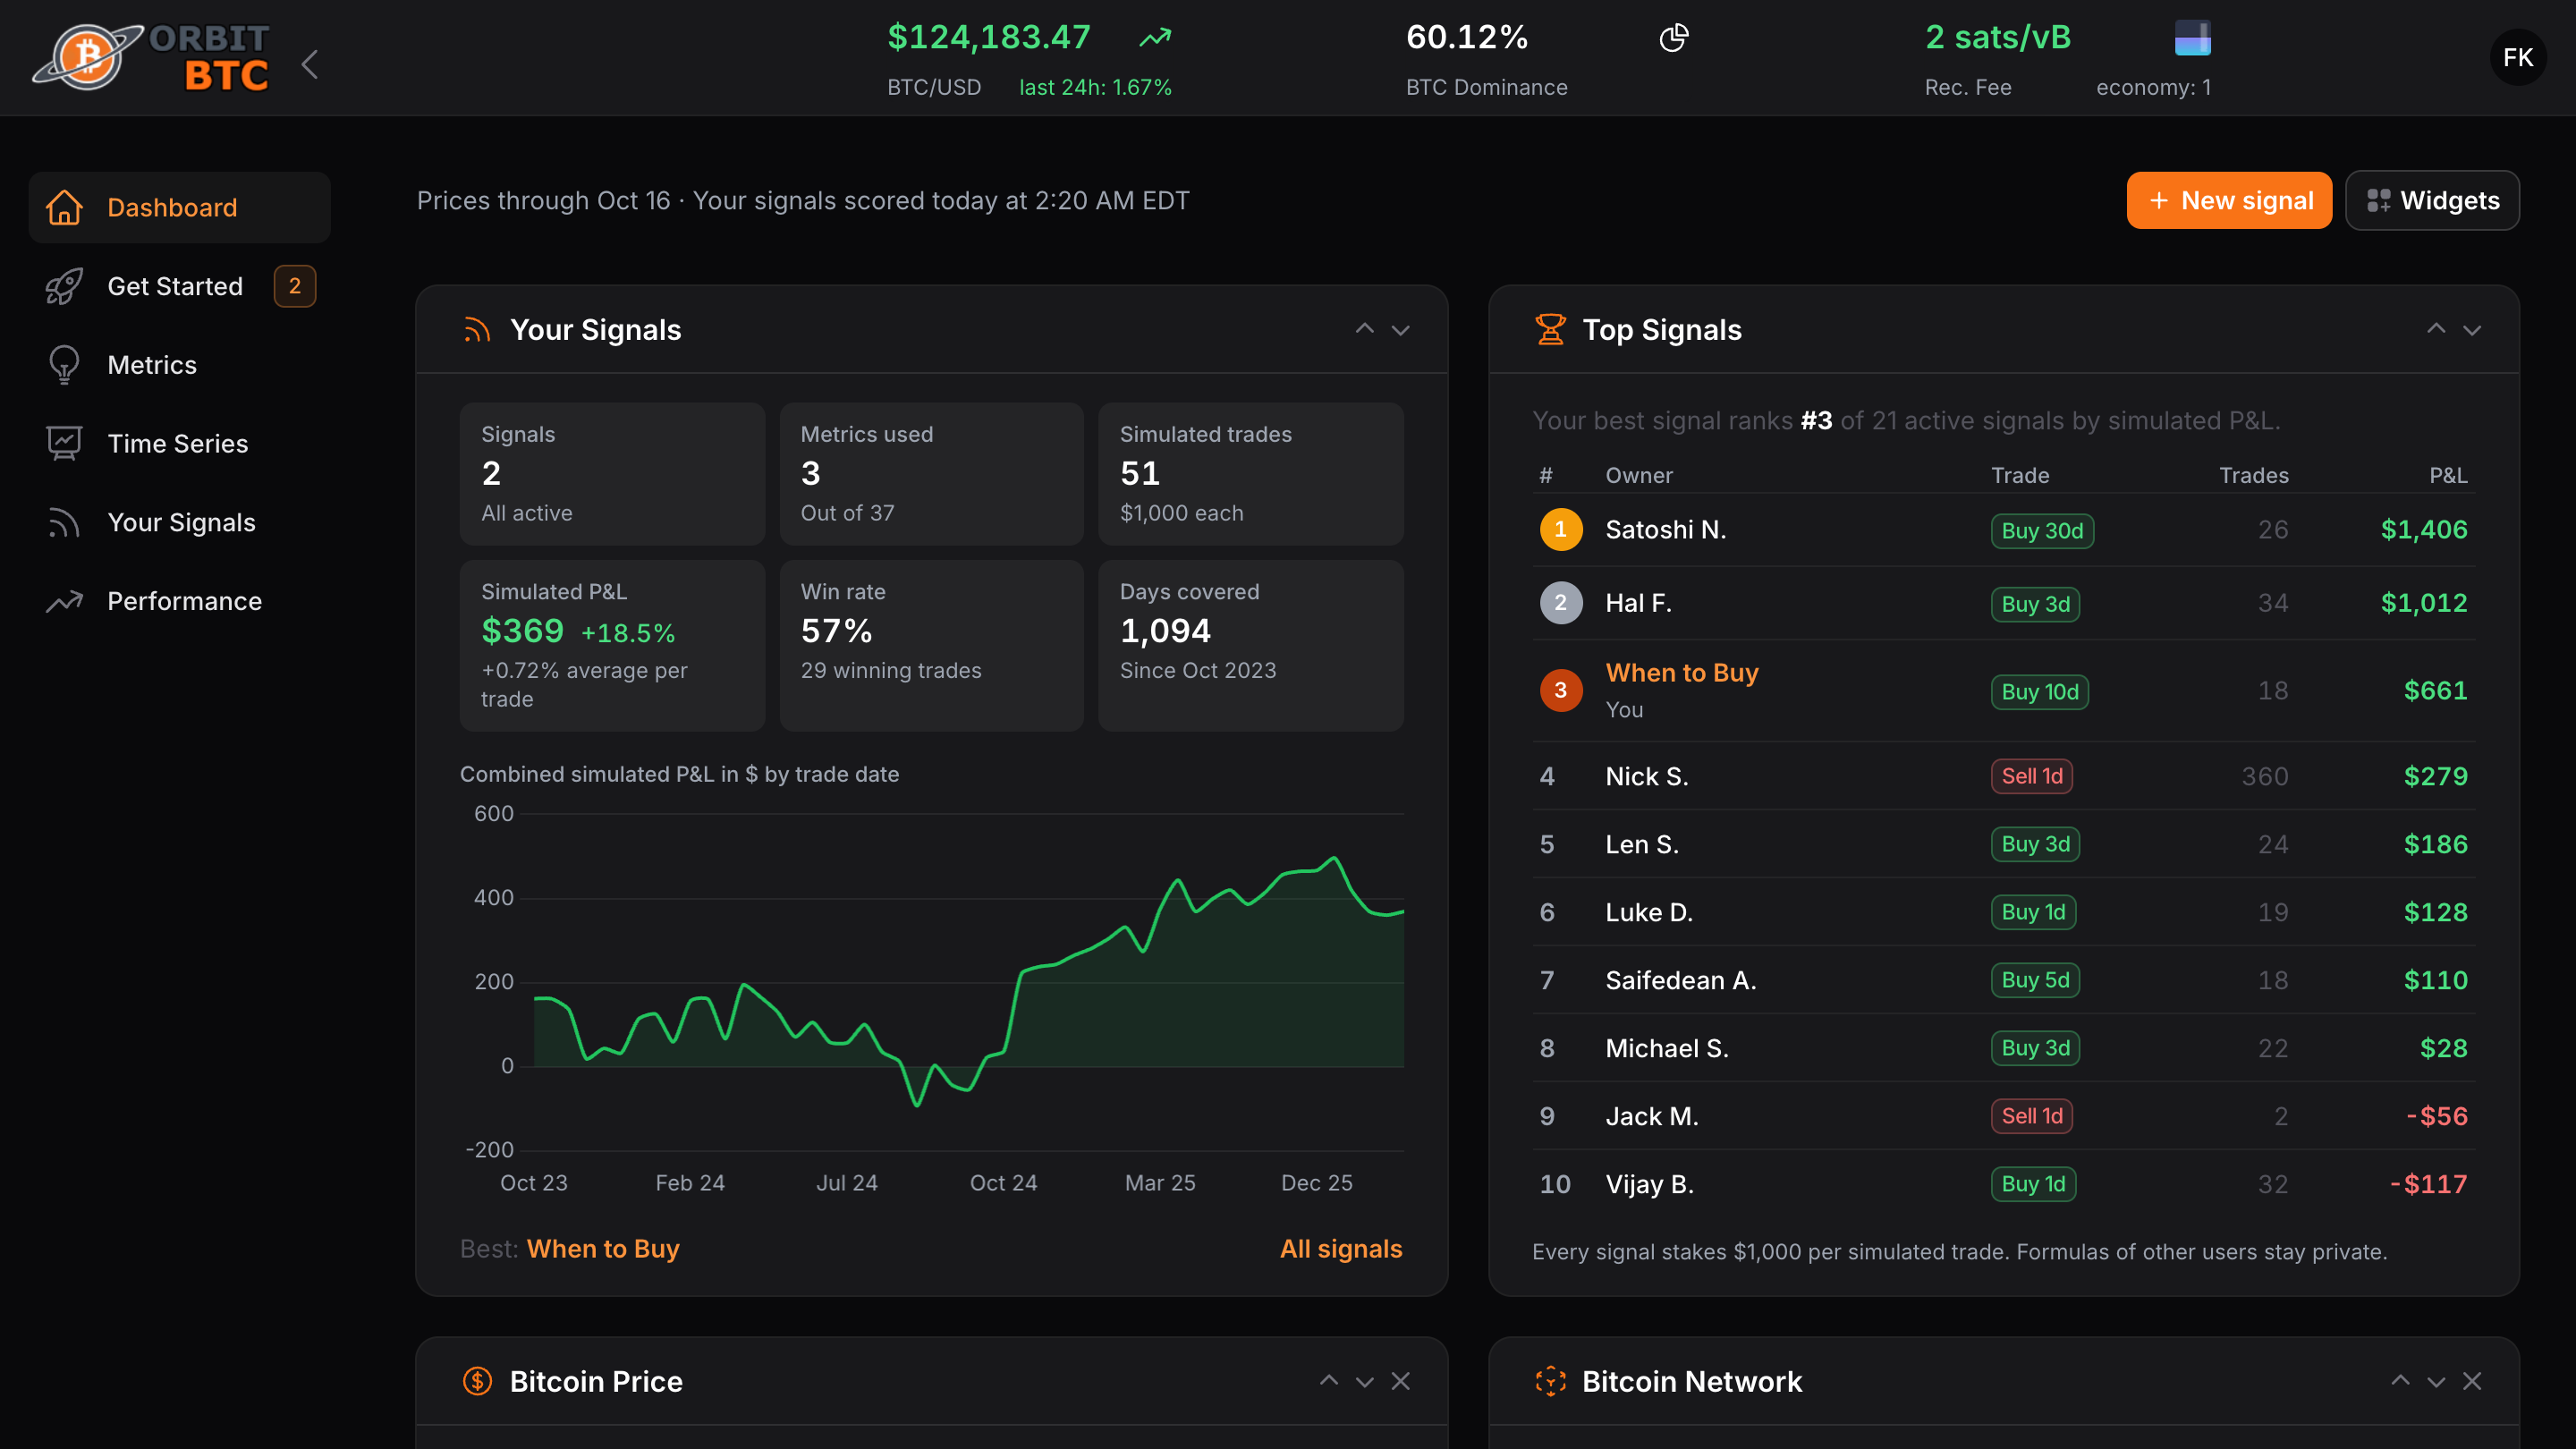Open the best signal When to Buy link
The width and height of the screenshot is (2576, 1449).
pyautogui.click(x=603, y=1249)
